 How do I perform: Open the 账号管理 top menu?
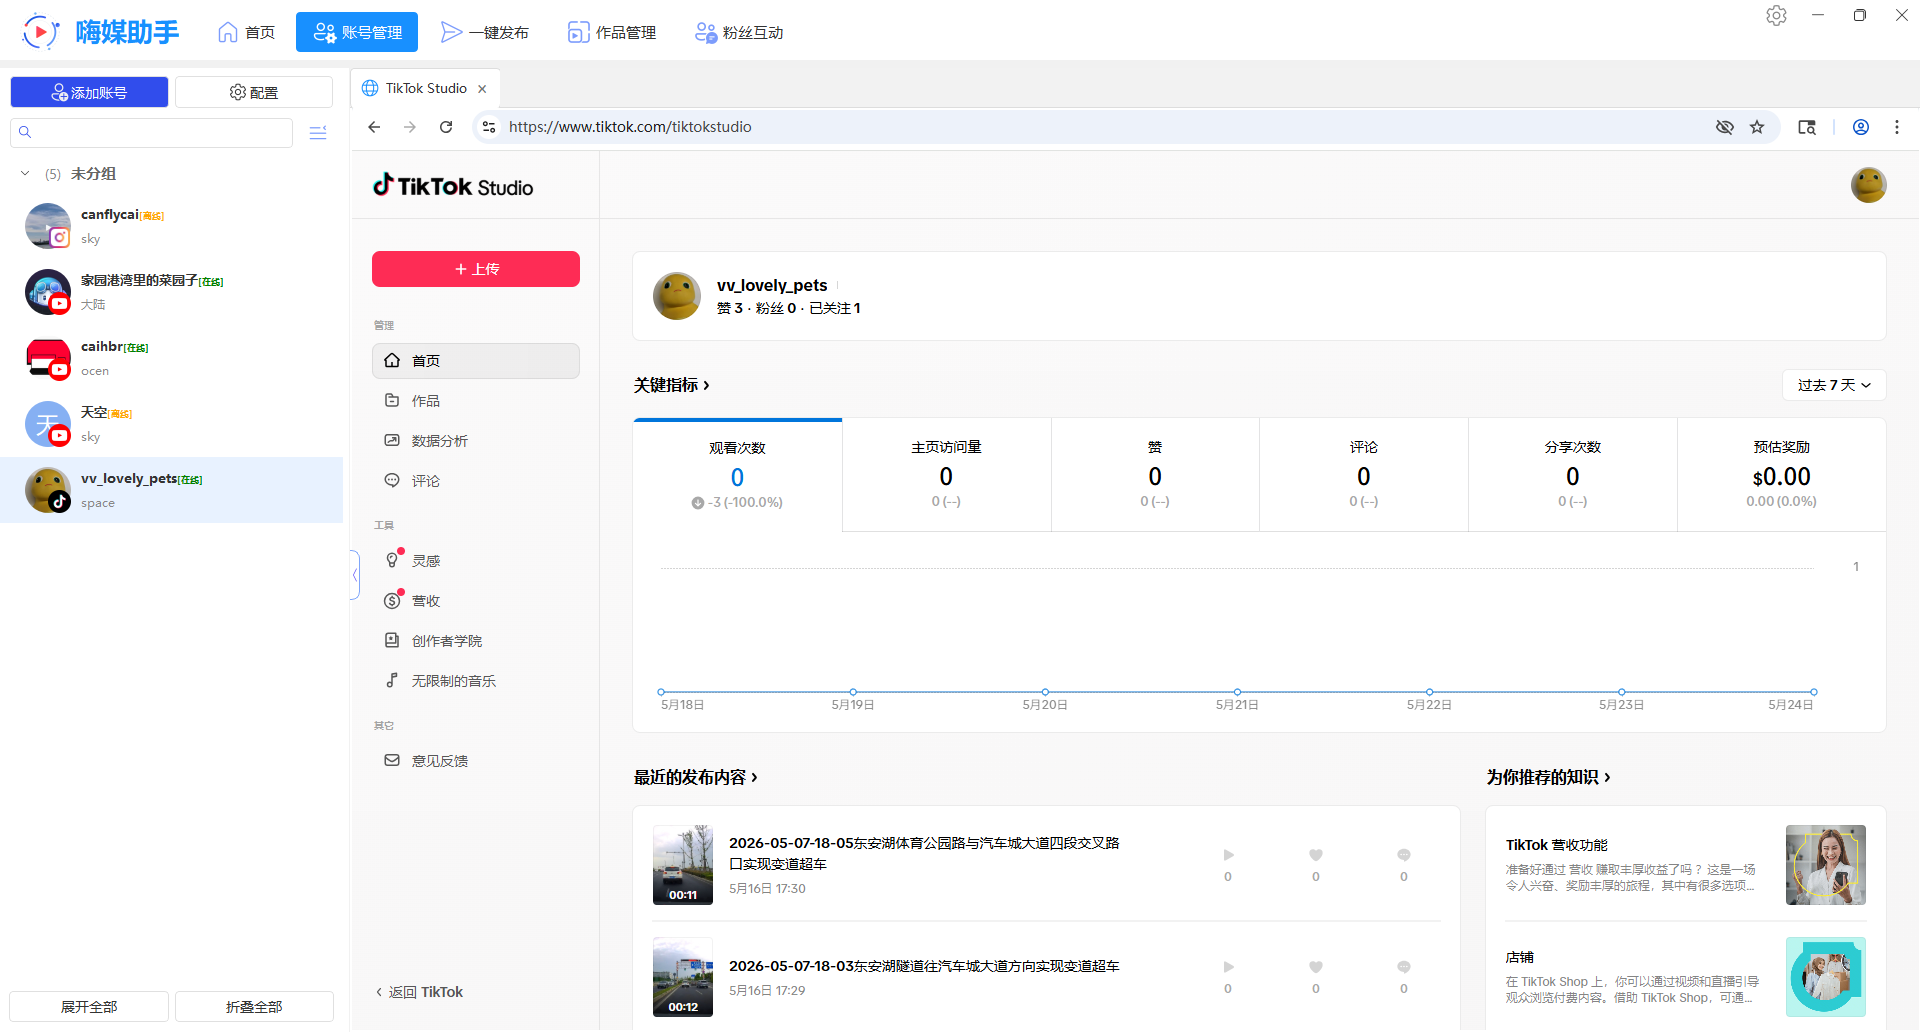357,32
